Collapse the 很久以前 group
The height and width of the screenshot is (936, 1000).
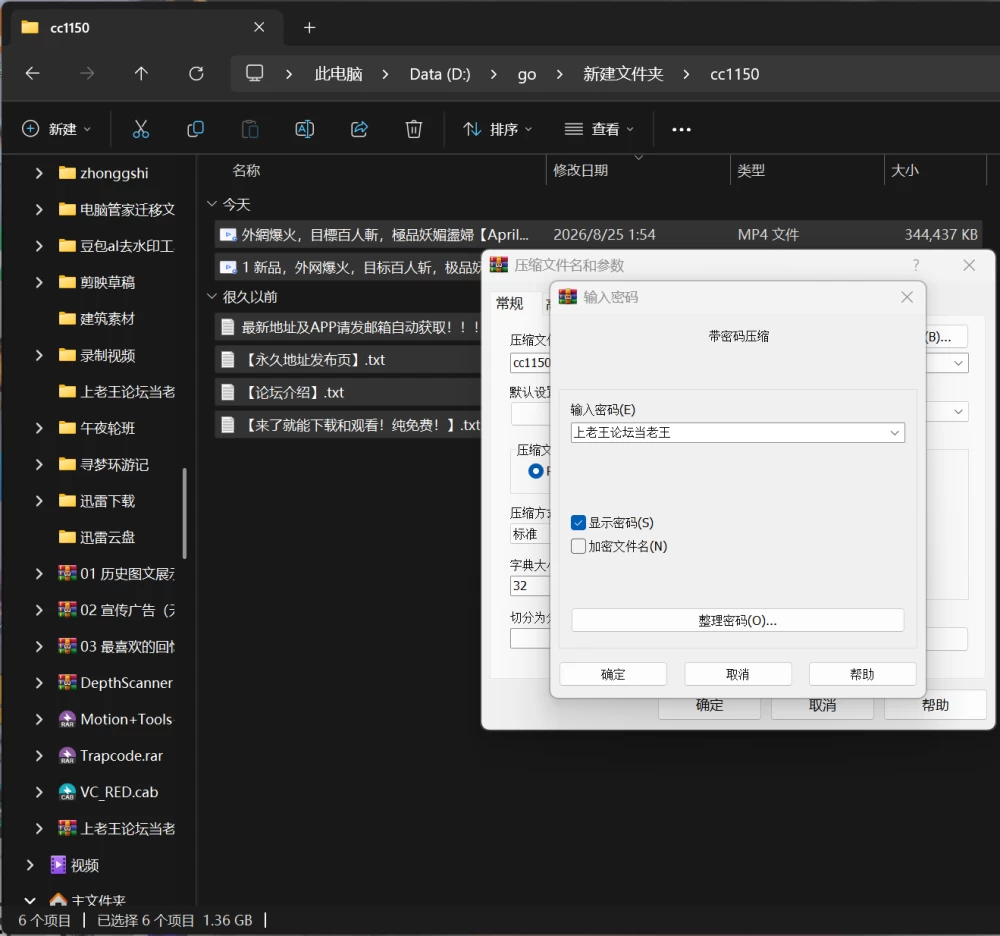click(x=212, y=296)
